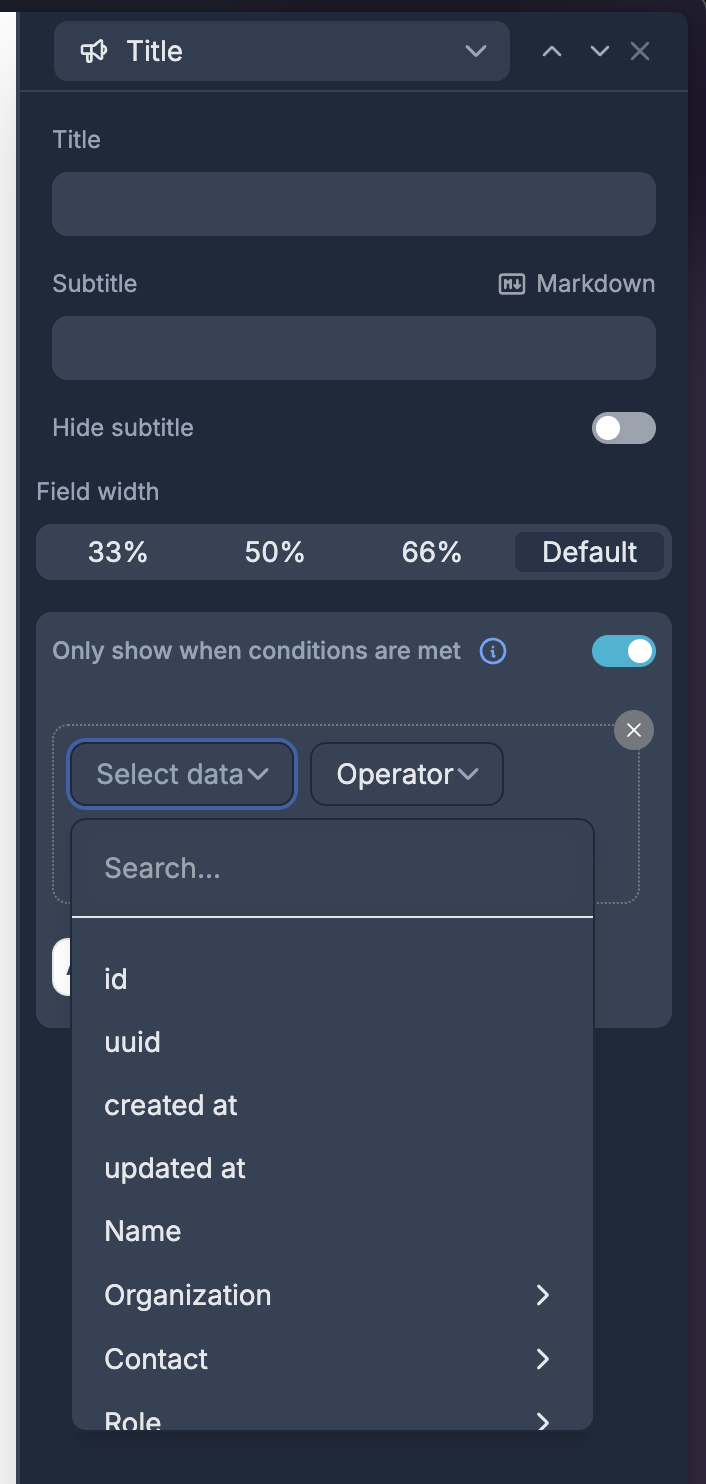Click the Markdown icon next to Subtitle
706x1484 pixels.
(512, 284)
